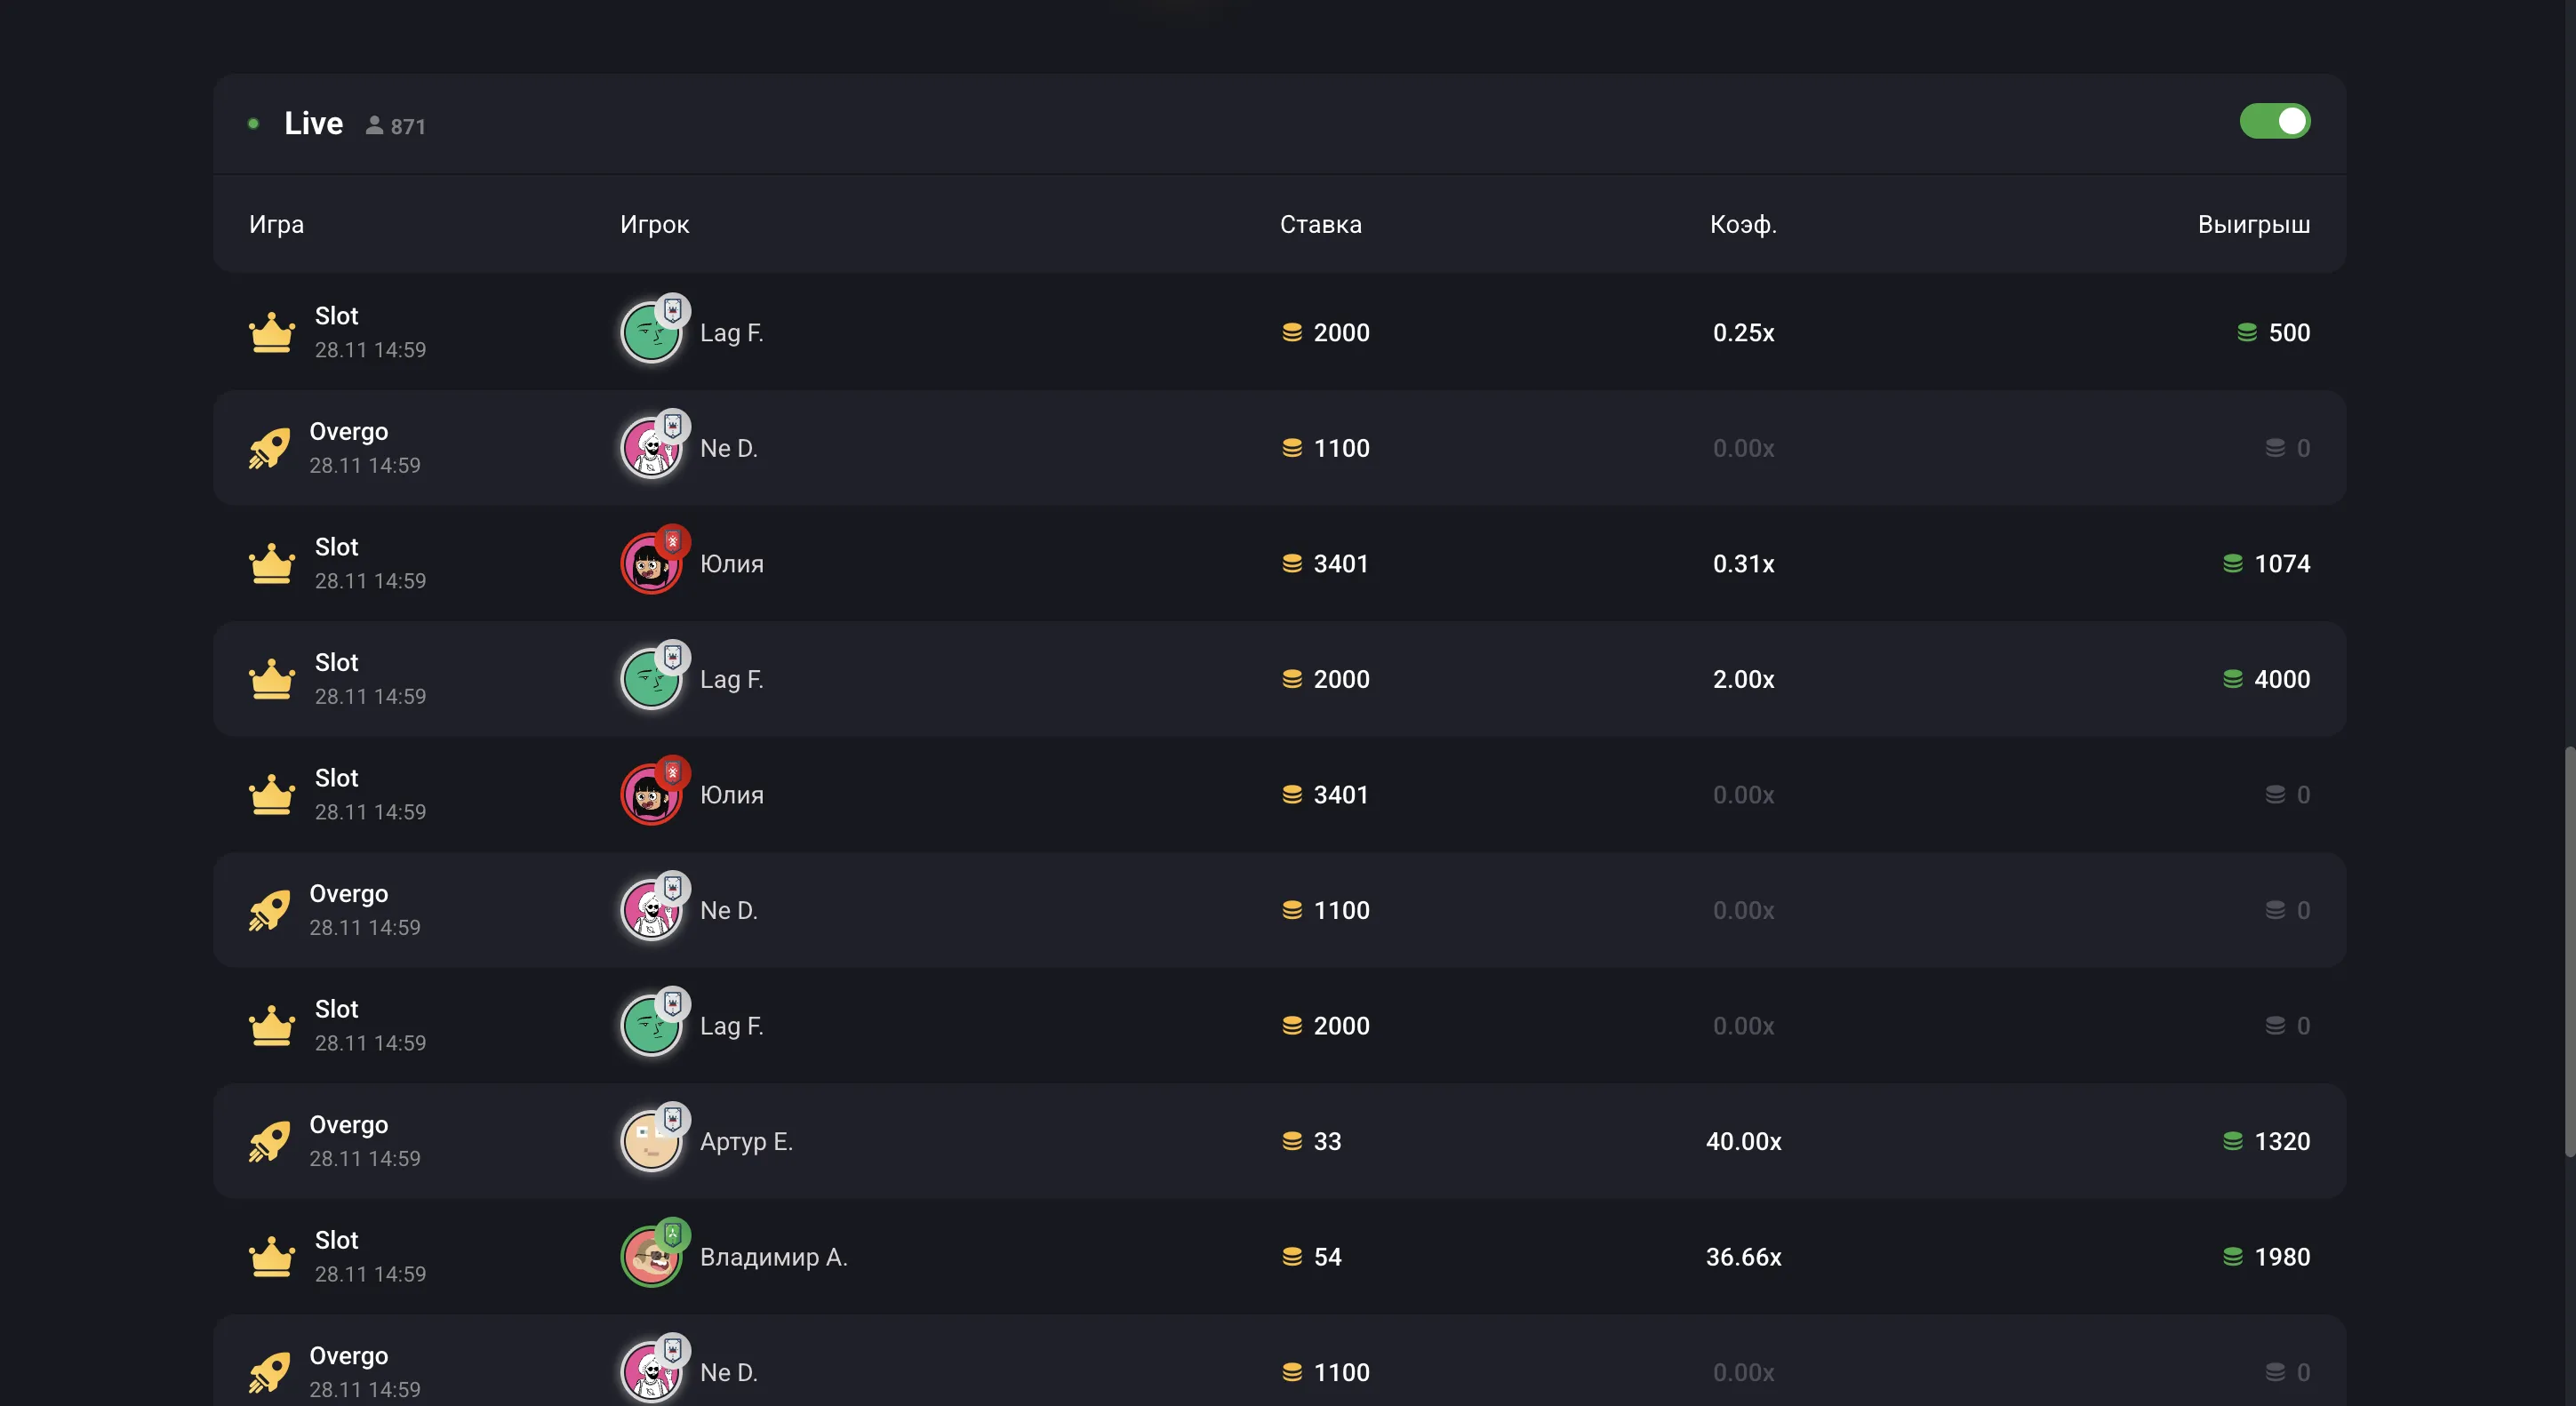Click the online players icon next to 871
2576x1406 pixels.
[374, 126]
